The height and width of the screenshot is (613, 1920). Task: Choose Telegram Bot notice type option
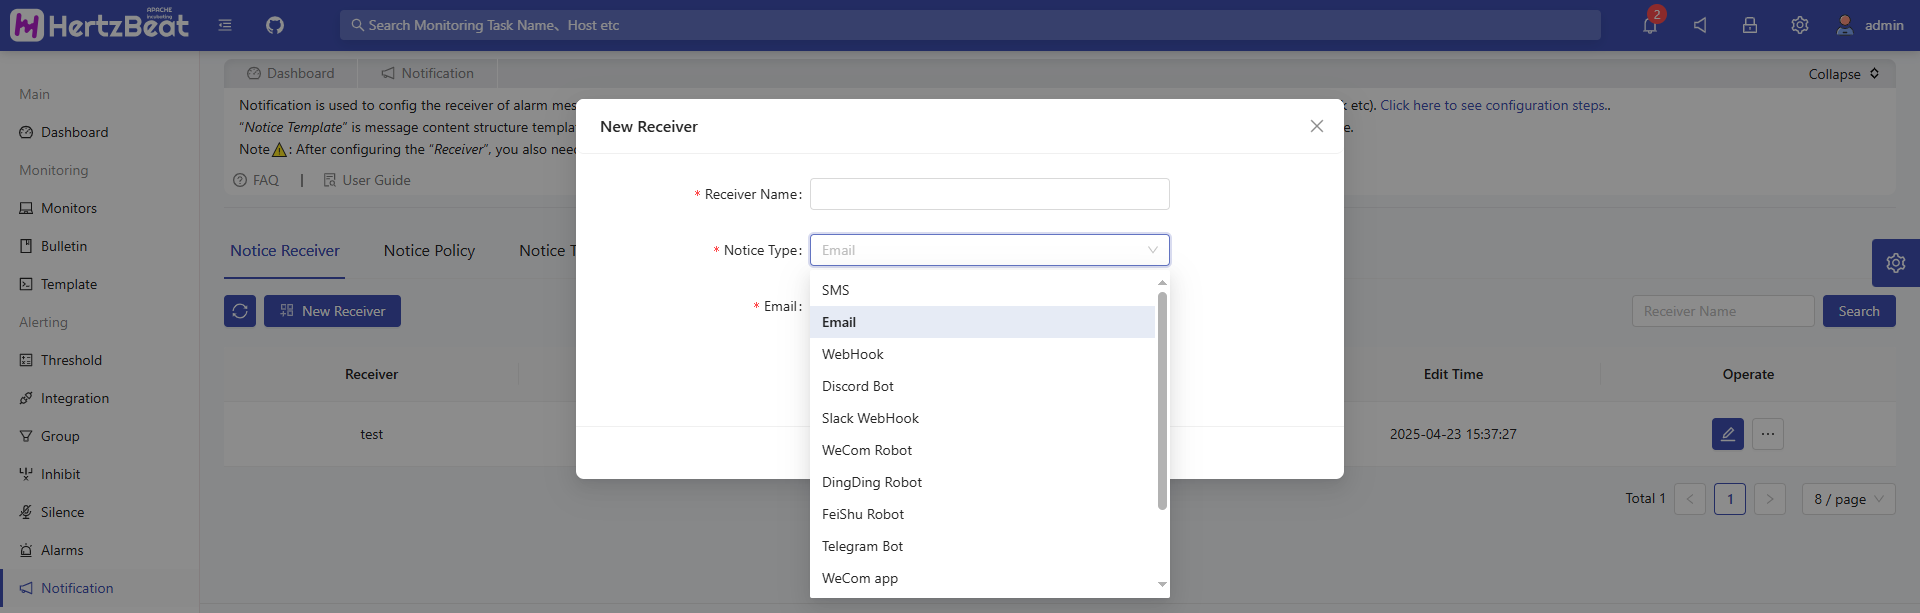tap(862, 546)
